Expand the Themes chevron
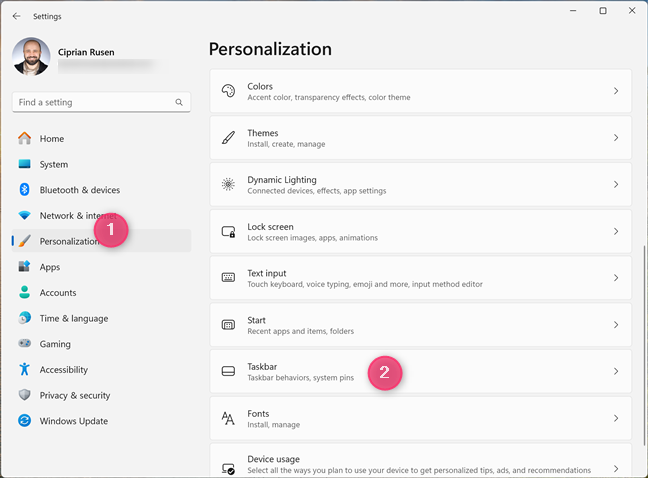Screen dimensions: 648x478 (x=616, y=138)
